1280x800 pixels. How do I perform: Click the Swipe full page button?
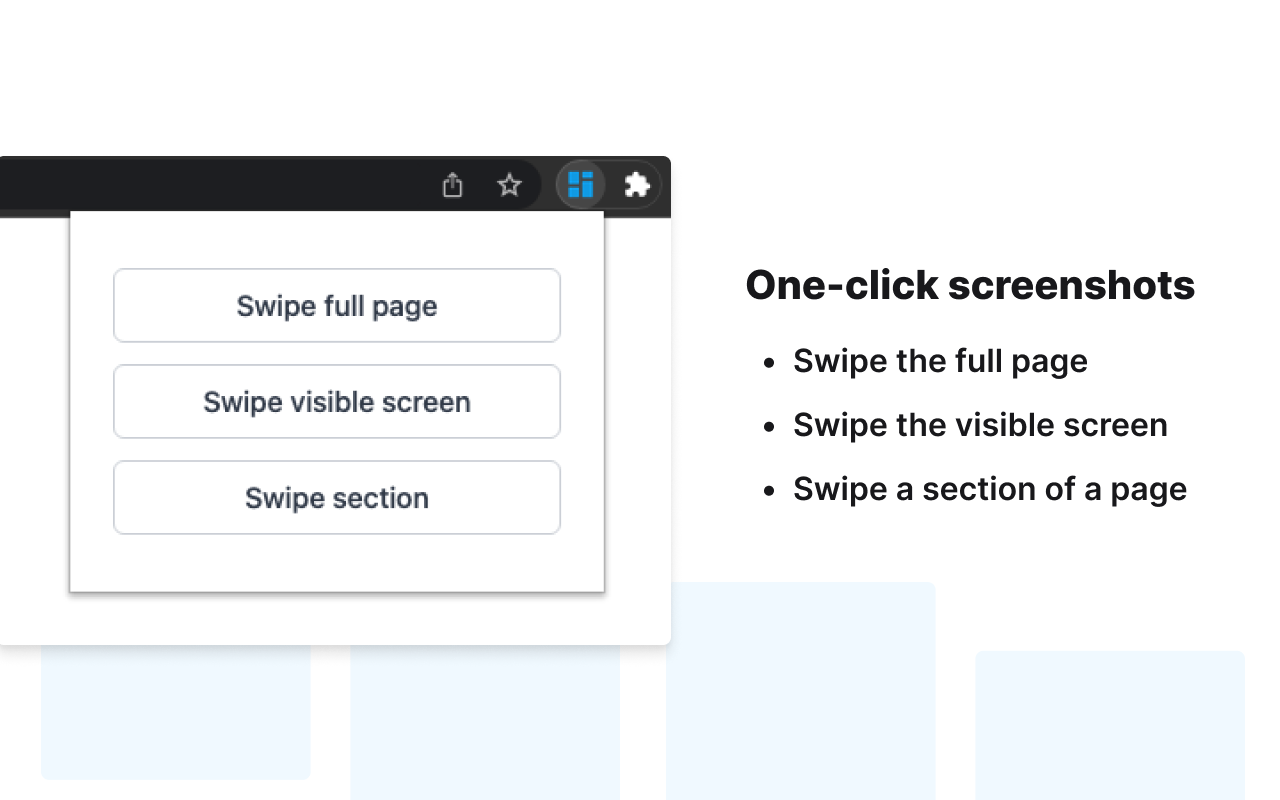[337, 305]
